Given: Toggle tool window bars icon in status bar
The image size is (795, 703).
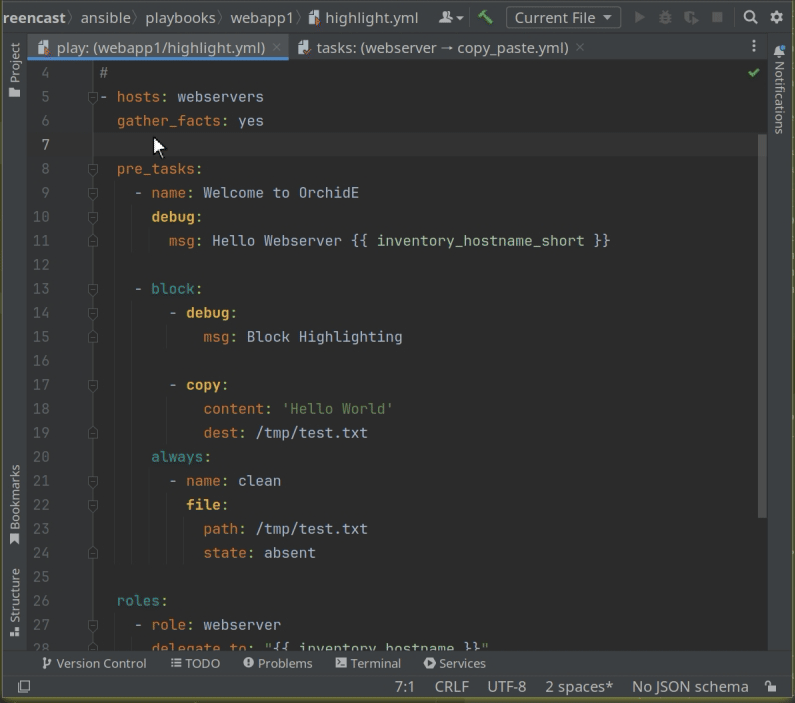Looking at the screenshot, I should (x=24, y=686).
